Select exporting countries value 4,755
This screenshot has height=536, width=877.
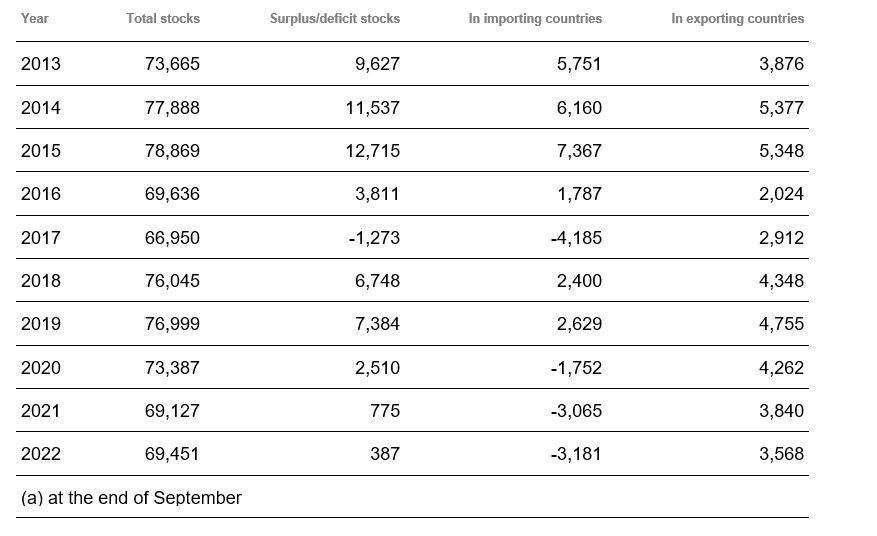(781, 324)
